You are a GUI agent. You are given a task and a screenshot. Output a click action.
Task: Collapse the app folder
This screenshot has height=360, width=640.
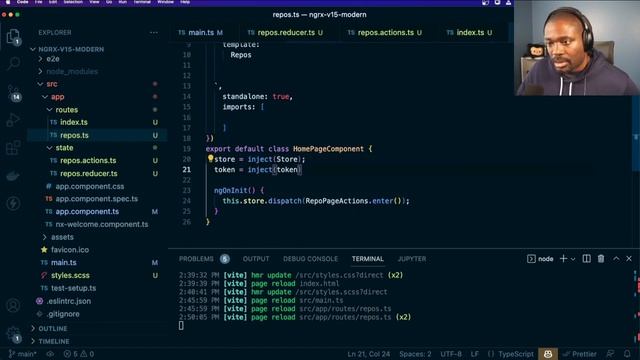tap(45, 97)
